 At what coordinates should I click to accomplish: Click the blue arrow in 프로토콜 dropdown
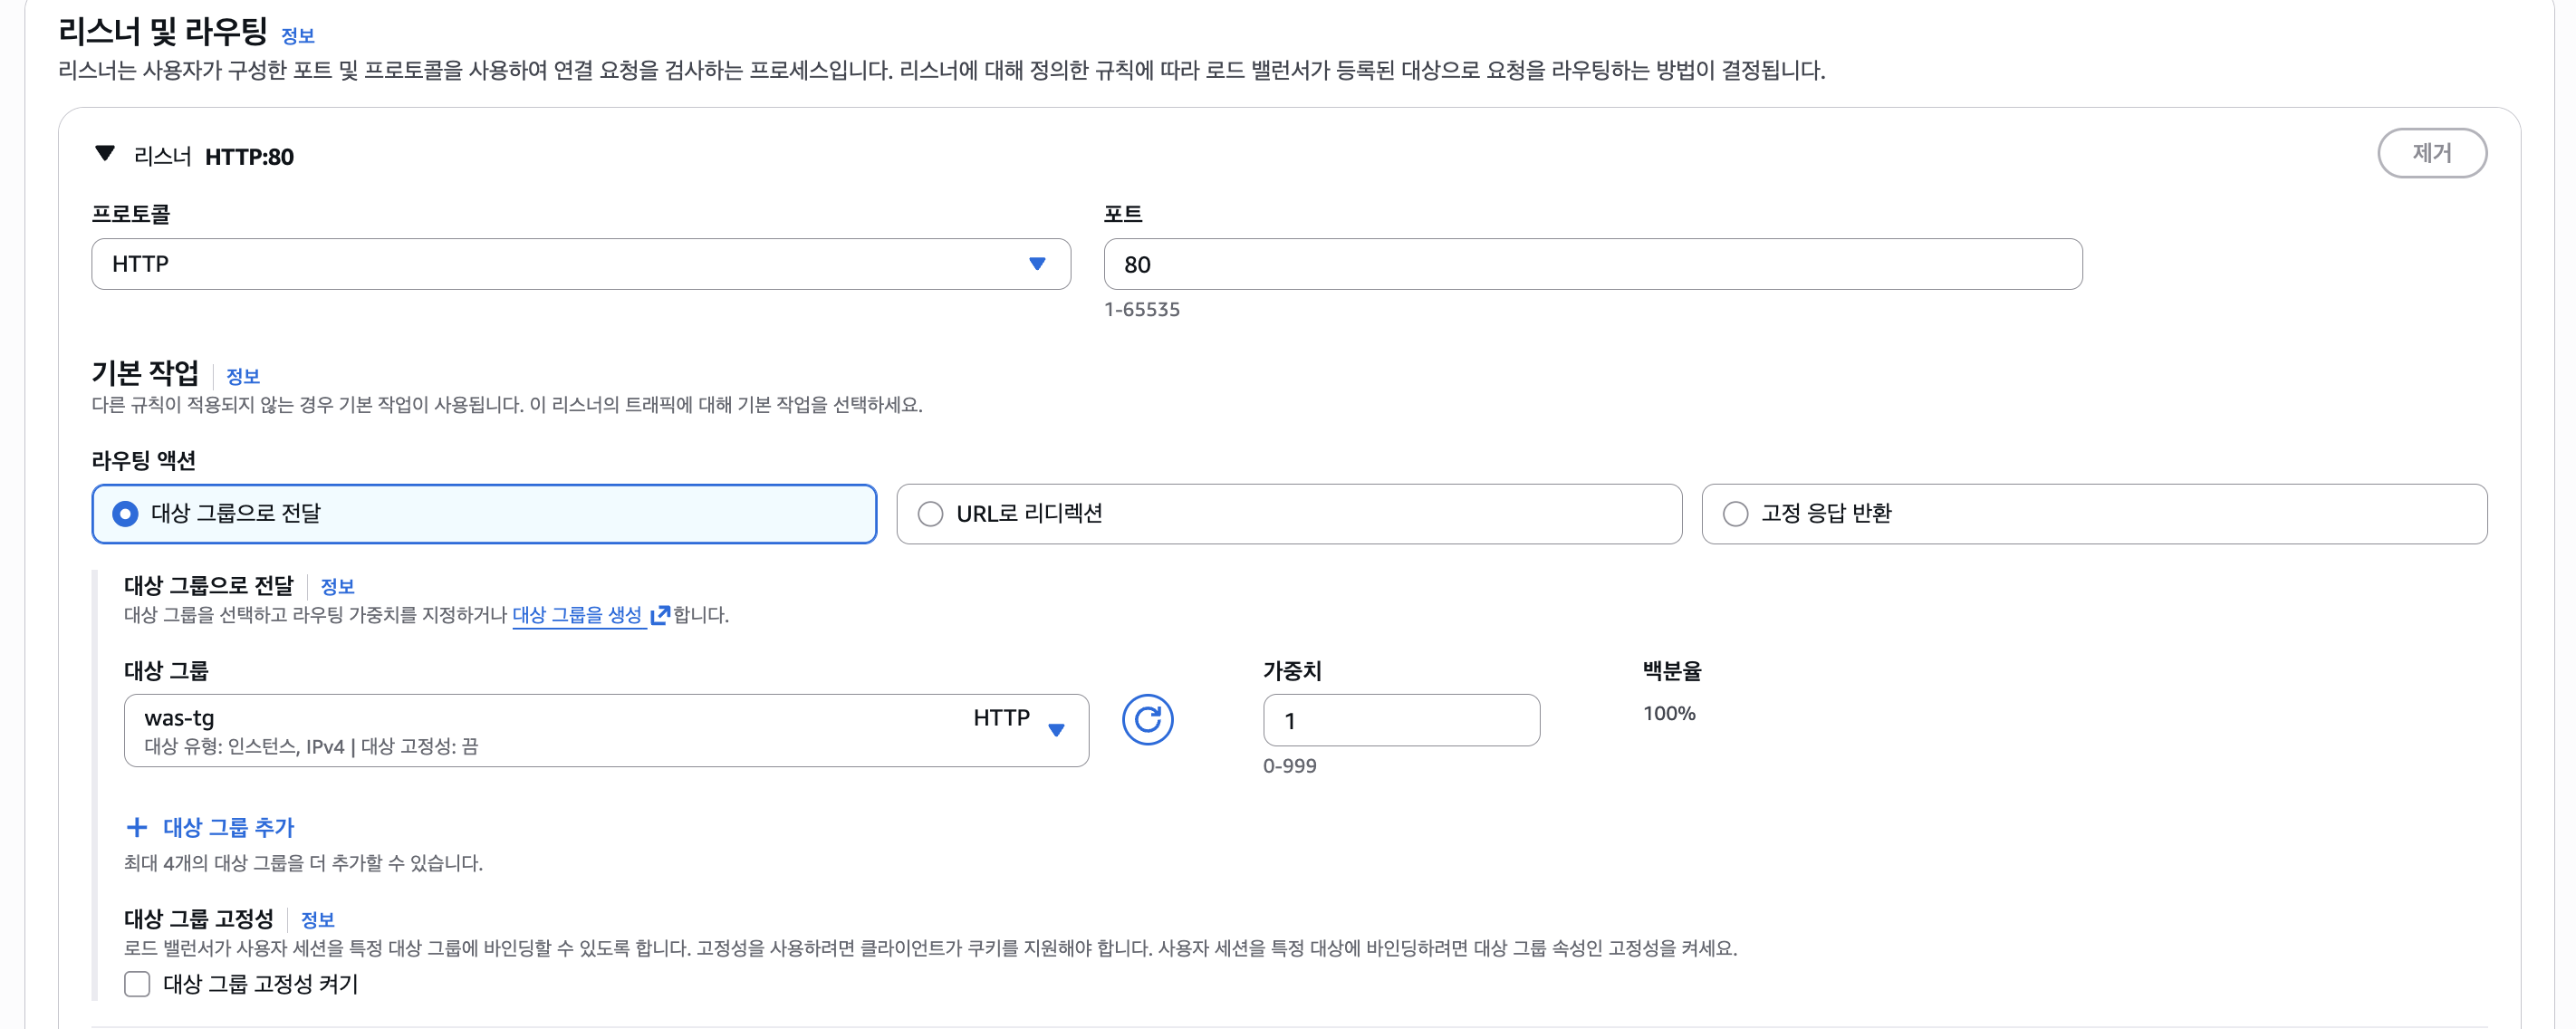tap(1037, 264)
